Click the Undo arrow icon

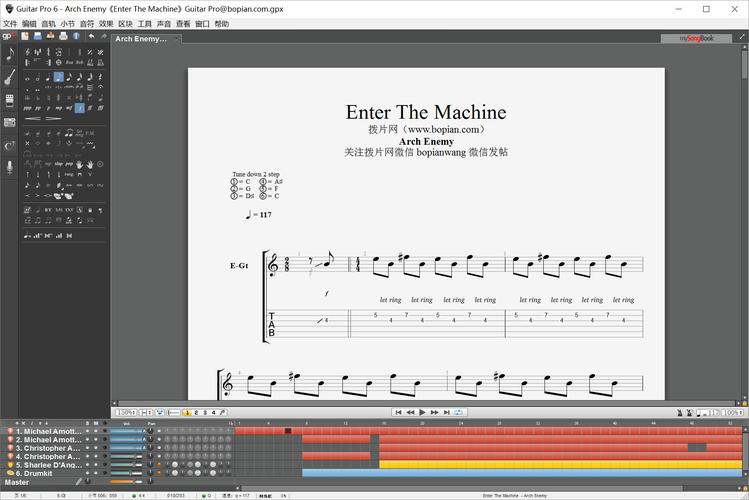[92, 36]
